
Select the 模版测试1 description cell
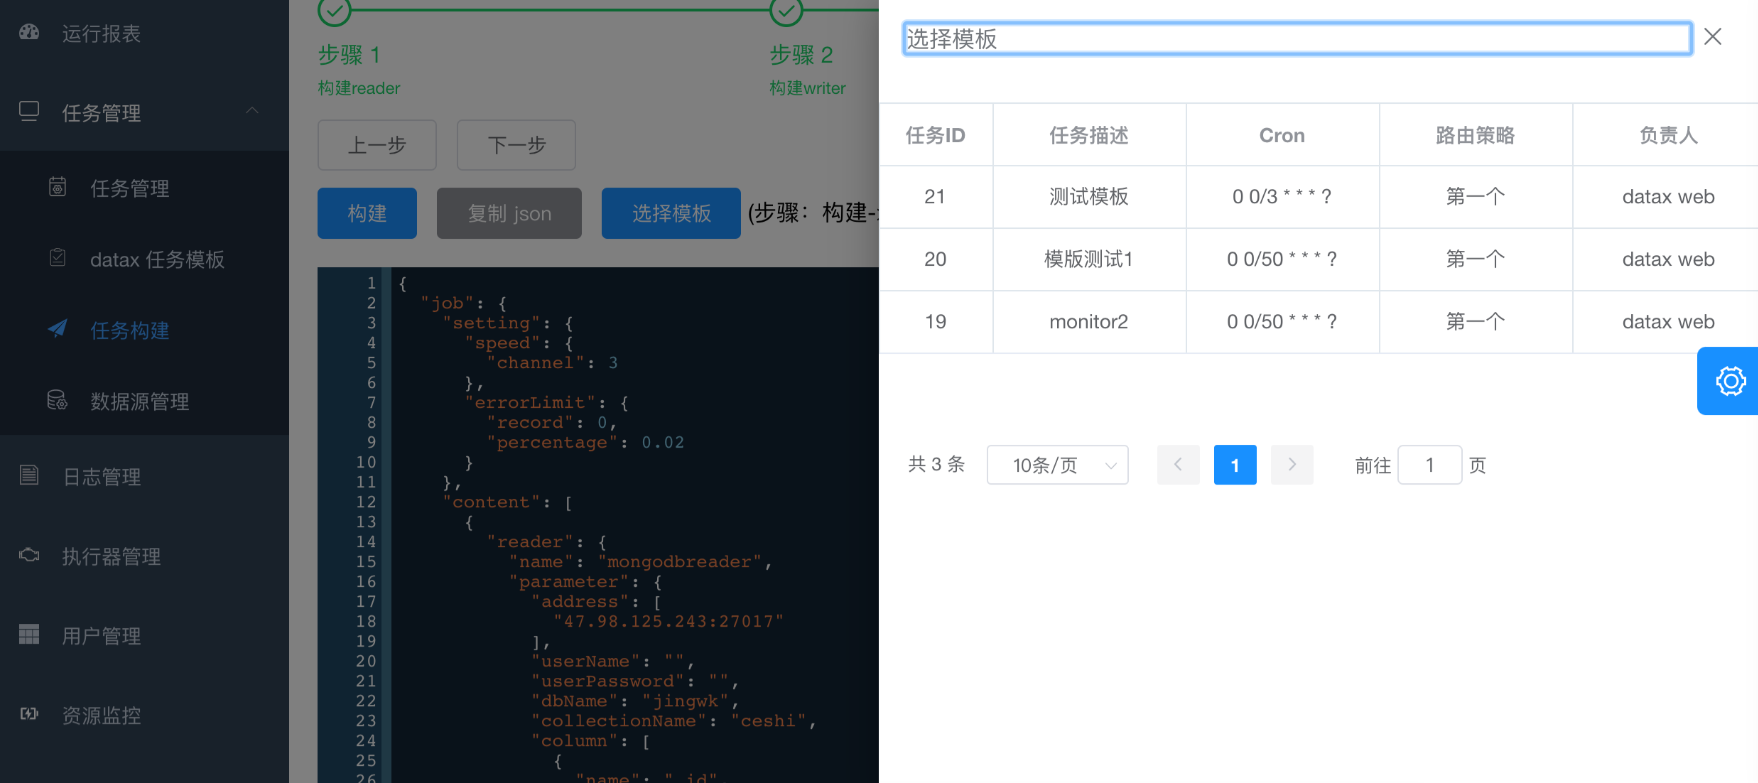click(x=1089, y=260)
